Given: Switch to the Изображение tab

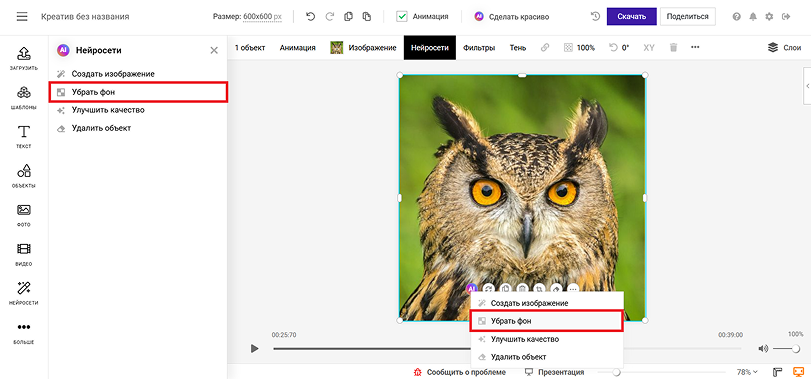Looking at the screenshot, I should click(x=363, y=48).
